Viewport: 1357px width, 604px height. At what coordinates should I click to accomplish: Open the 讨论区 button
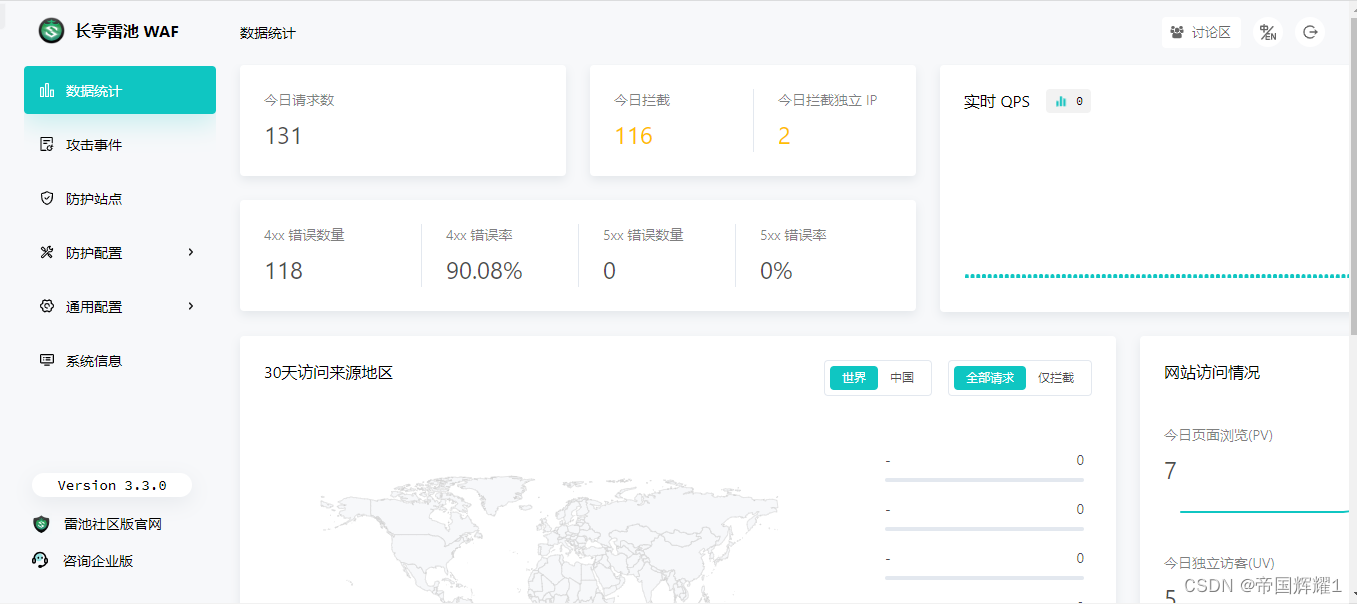(1201, 31)
